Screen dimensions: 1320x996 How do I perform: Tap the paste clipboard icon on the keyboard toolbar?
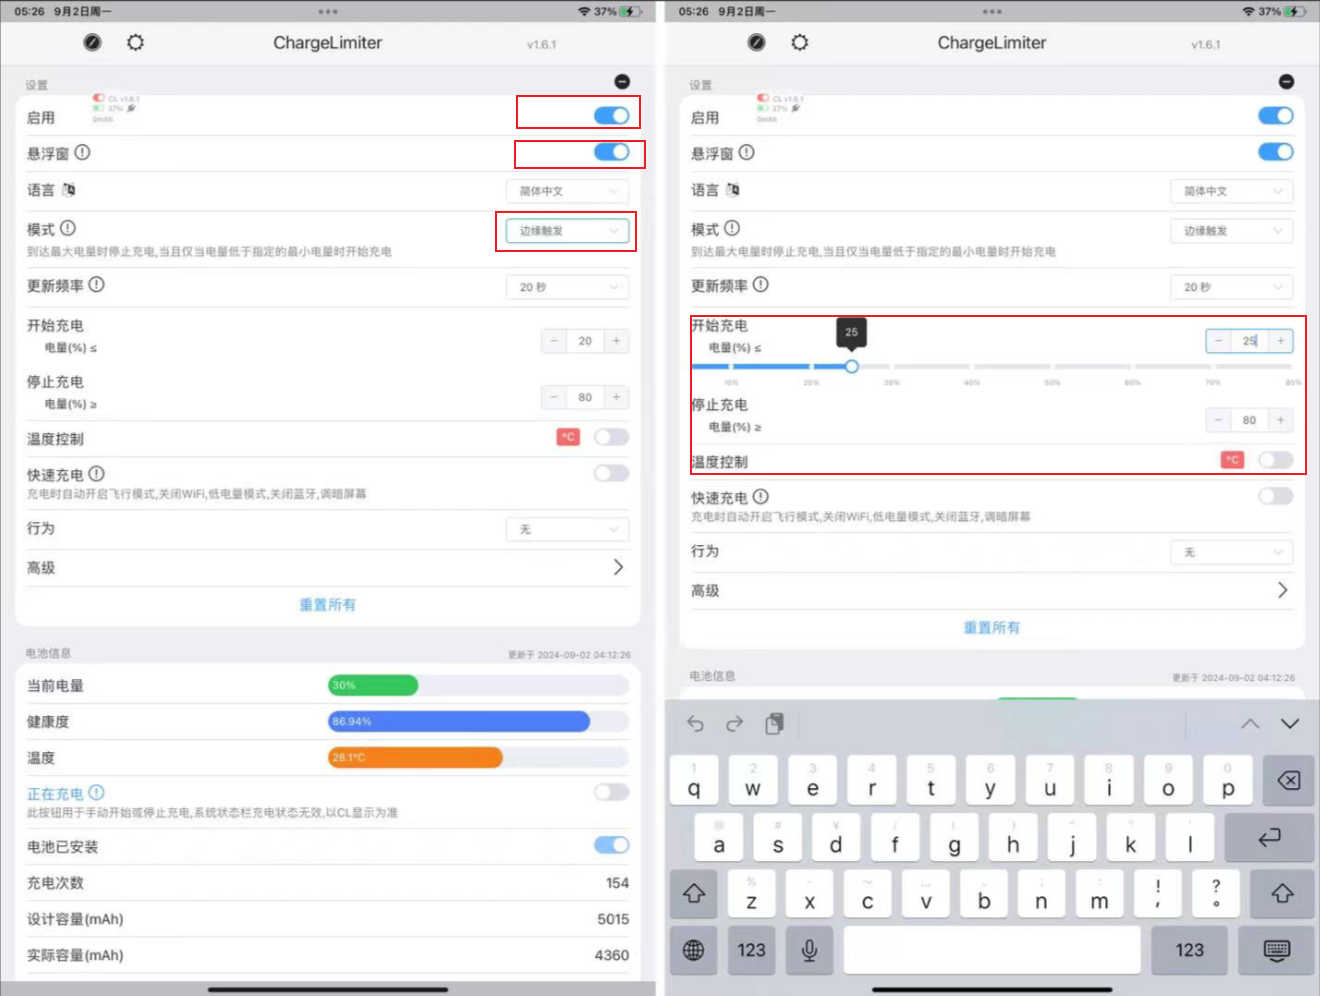pos(774,723)
